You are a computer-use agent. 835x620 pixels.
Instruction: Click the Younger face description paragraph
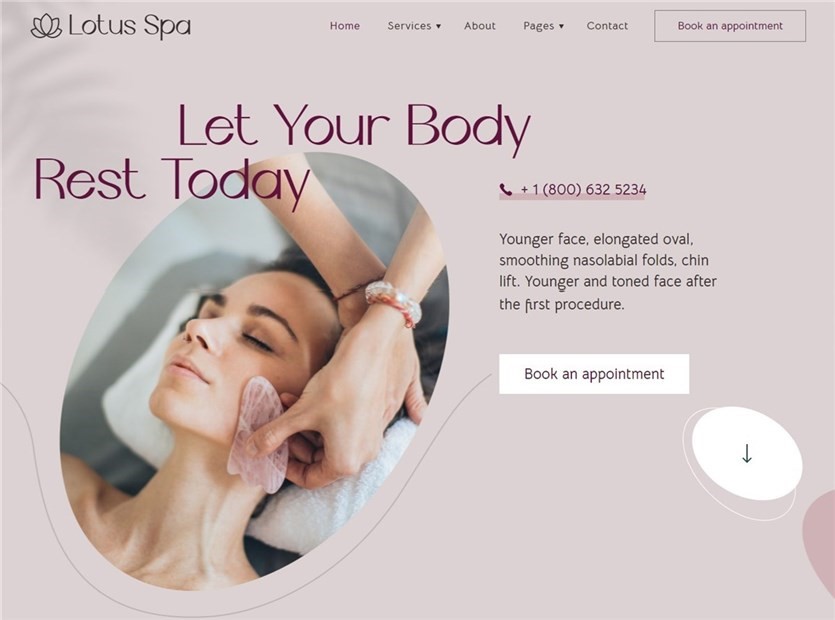pos(607,272)
